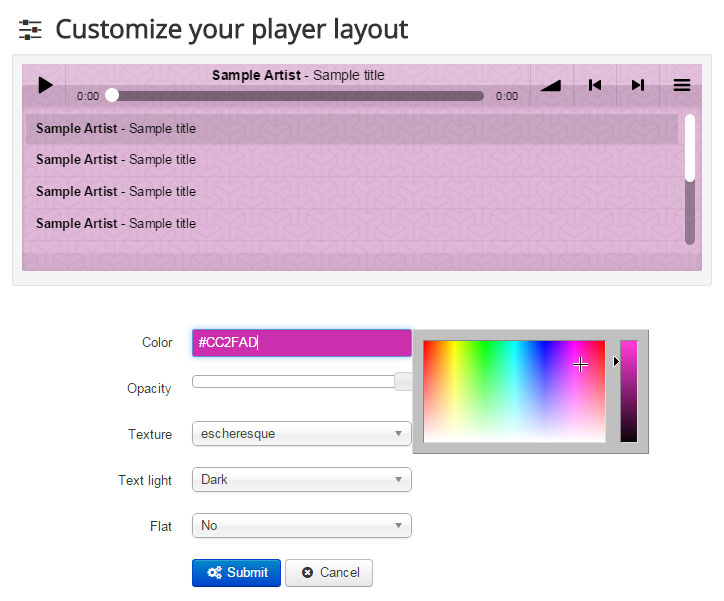
Task: Click the sliders icon beside the heading
Action: tap(31, 30)
